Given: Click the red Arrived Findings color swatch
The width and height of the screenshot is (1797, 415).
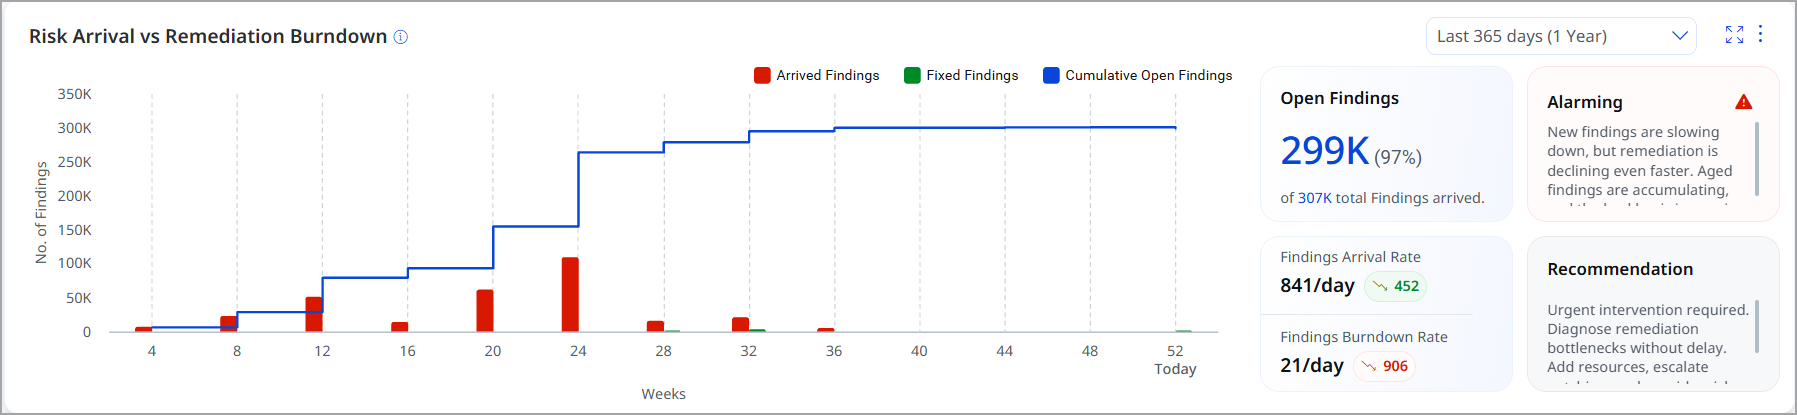Looking at the screenshot, I should (x=762, y=75).
